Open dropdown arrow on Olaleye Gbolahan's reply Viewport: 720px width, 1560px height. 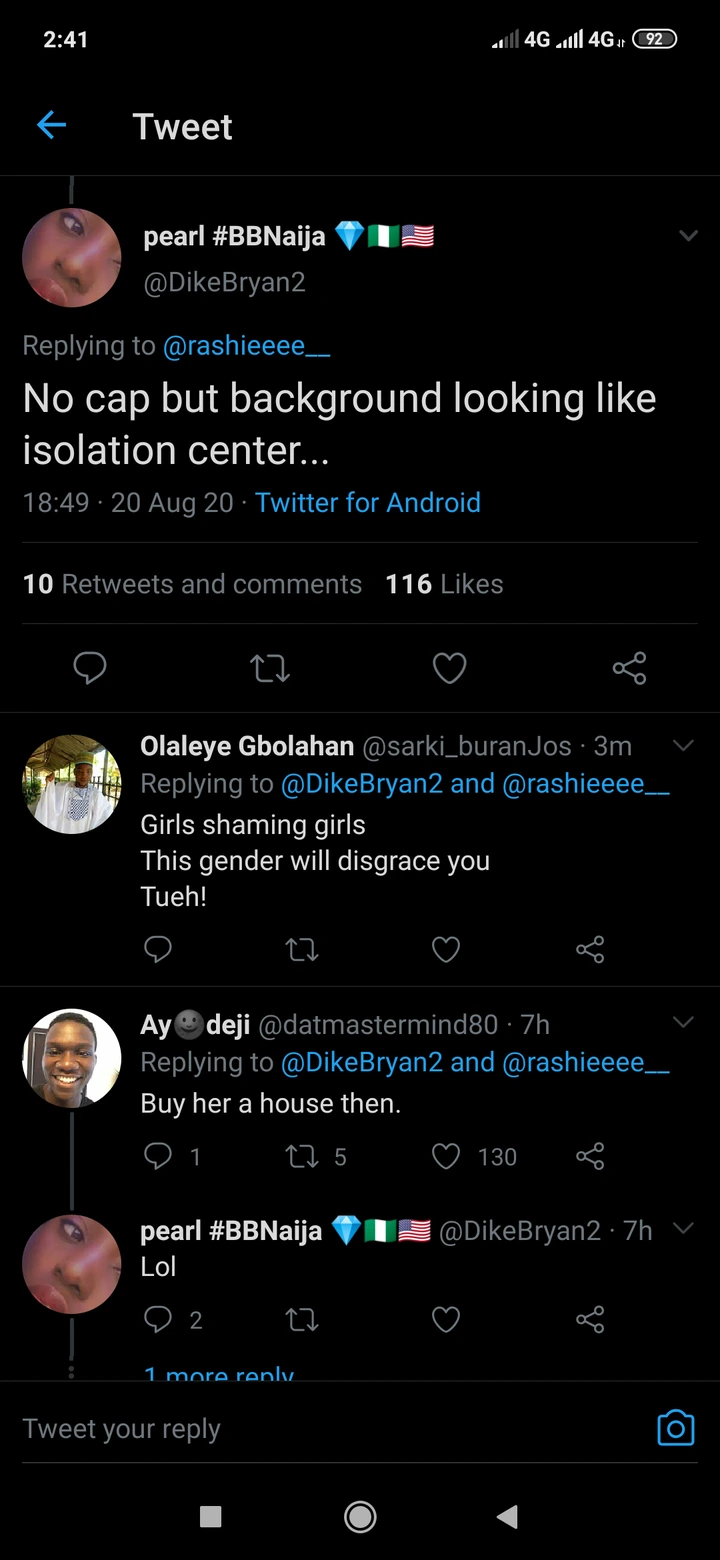point(683,746)
